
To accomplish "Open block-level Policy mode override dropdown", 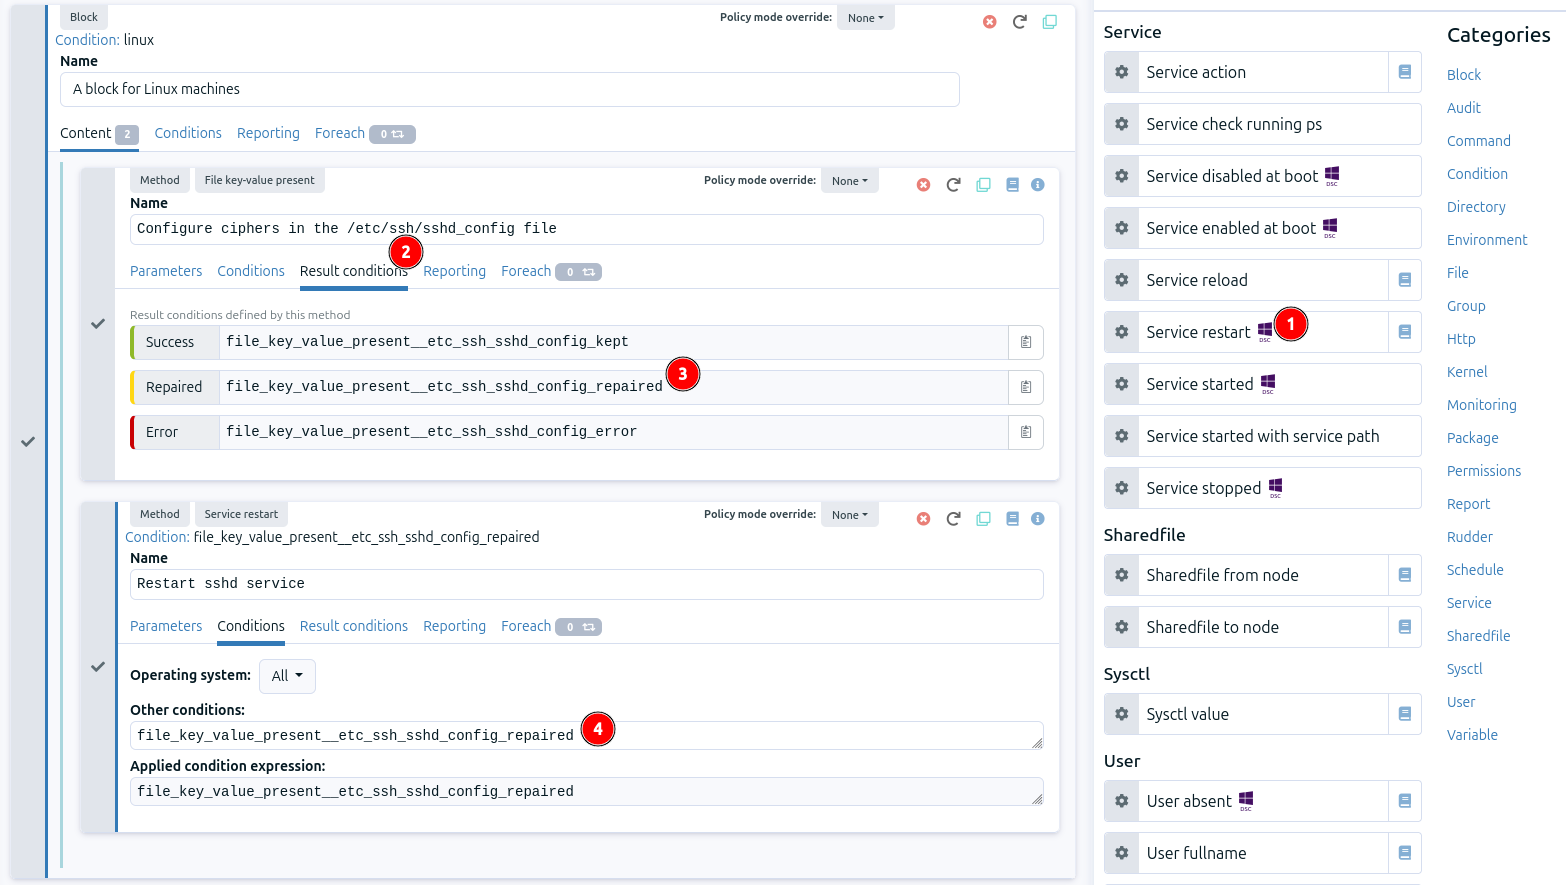I will pyautogui.click(x=865, y=18).
